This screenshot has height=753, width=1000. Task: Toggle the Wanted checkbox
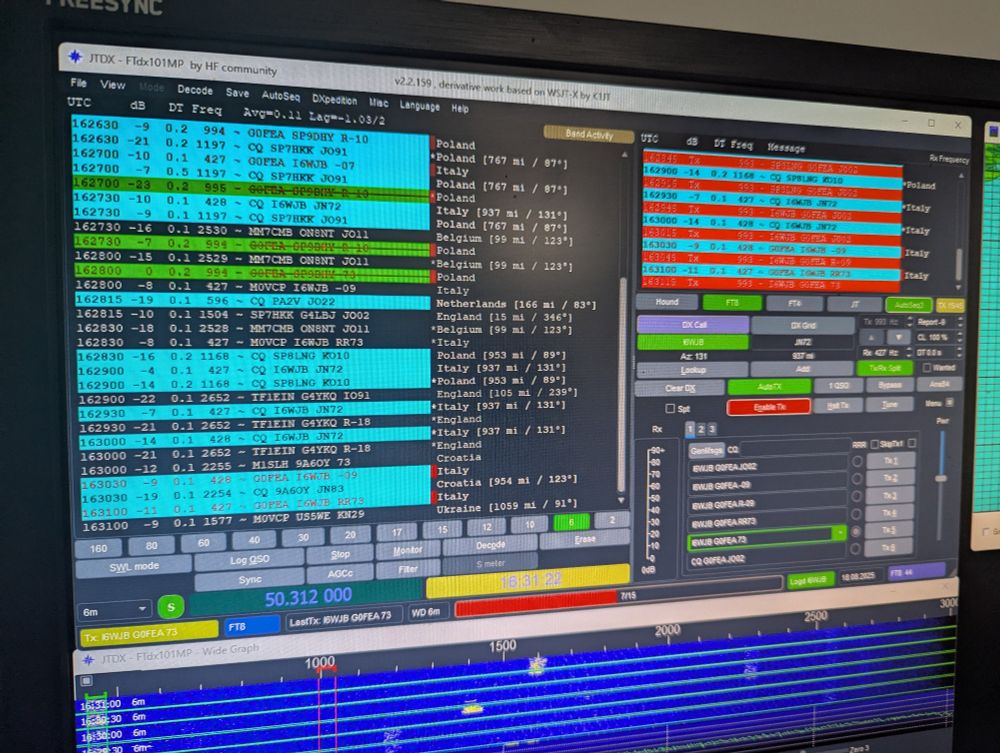927,367
